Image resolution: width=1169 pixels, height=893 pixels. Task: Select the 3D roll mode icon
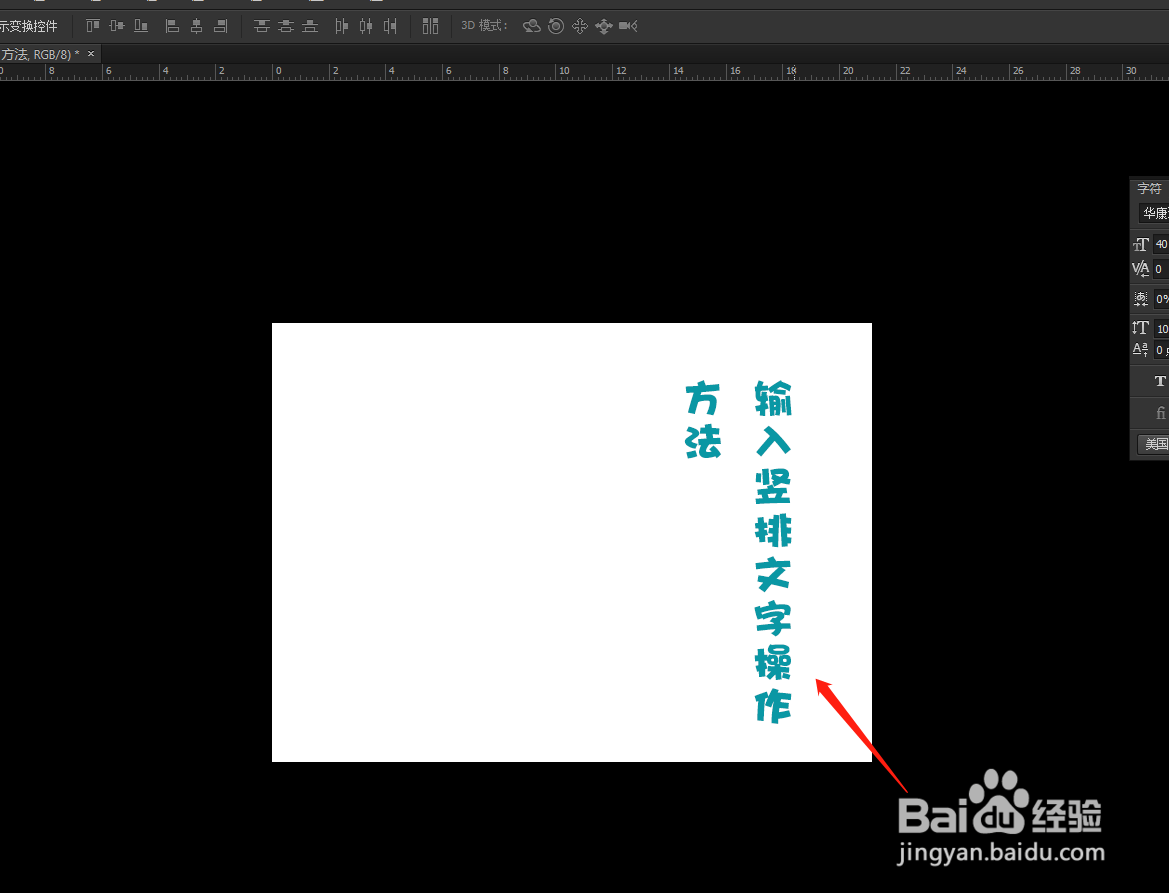click(556, 25)
